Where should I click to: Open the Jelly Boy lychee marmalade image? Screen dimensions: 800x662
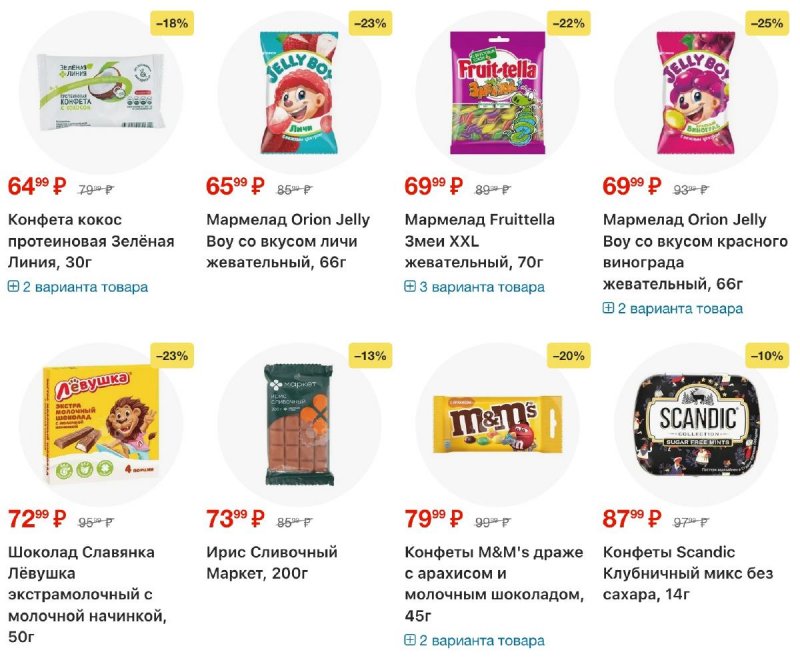(297, 95)
